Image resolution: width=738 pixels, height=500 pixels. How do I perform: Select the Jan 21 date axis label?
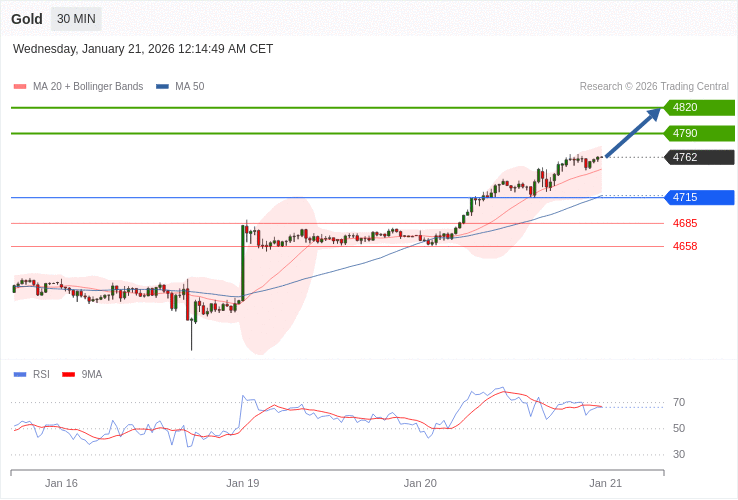(605, 483)
